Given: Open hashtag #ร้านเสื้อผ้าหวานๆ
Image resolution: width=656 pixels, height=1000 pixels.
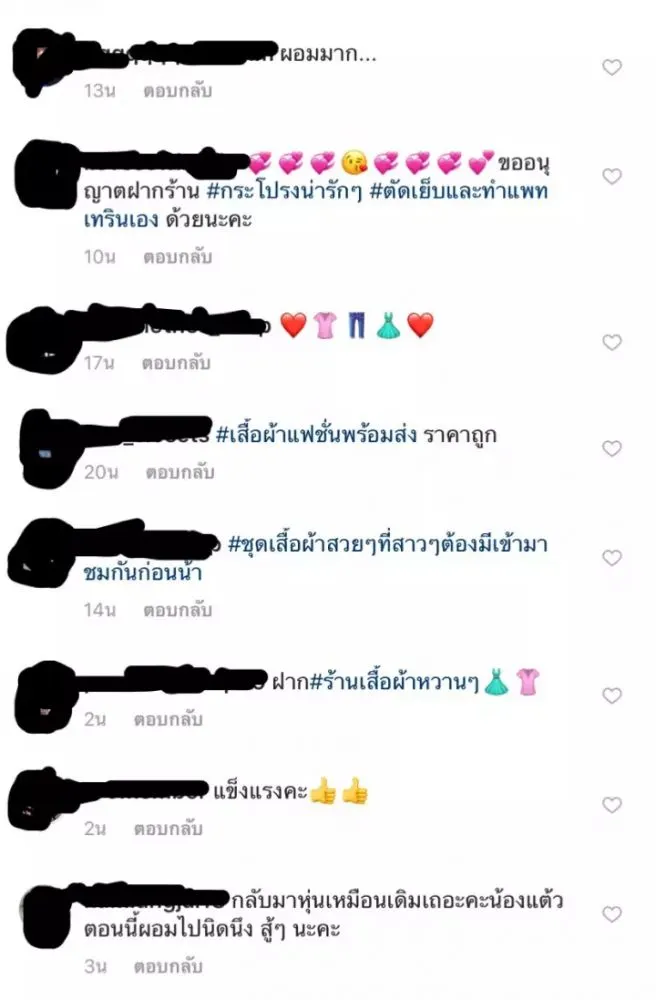Looking at the screenshot, I should (394, 682).
